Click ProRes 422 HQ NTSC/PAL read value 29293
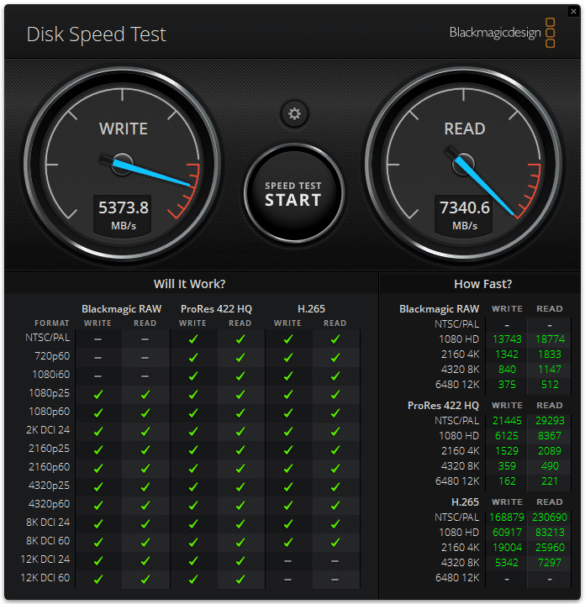This screenshot has height=604, width=585. point(550,421)
